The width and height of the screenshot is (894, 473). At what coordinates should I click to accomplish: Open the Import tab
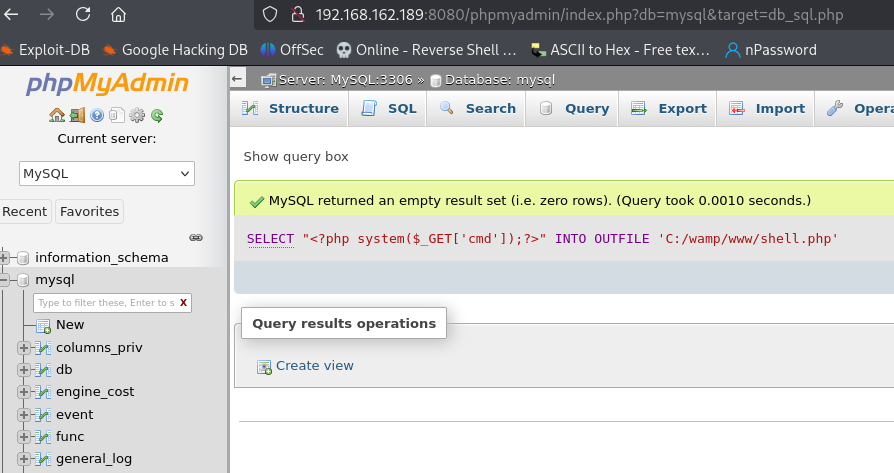point(766,108)
